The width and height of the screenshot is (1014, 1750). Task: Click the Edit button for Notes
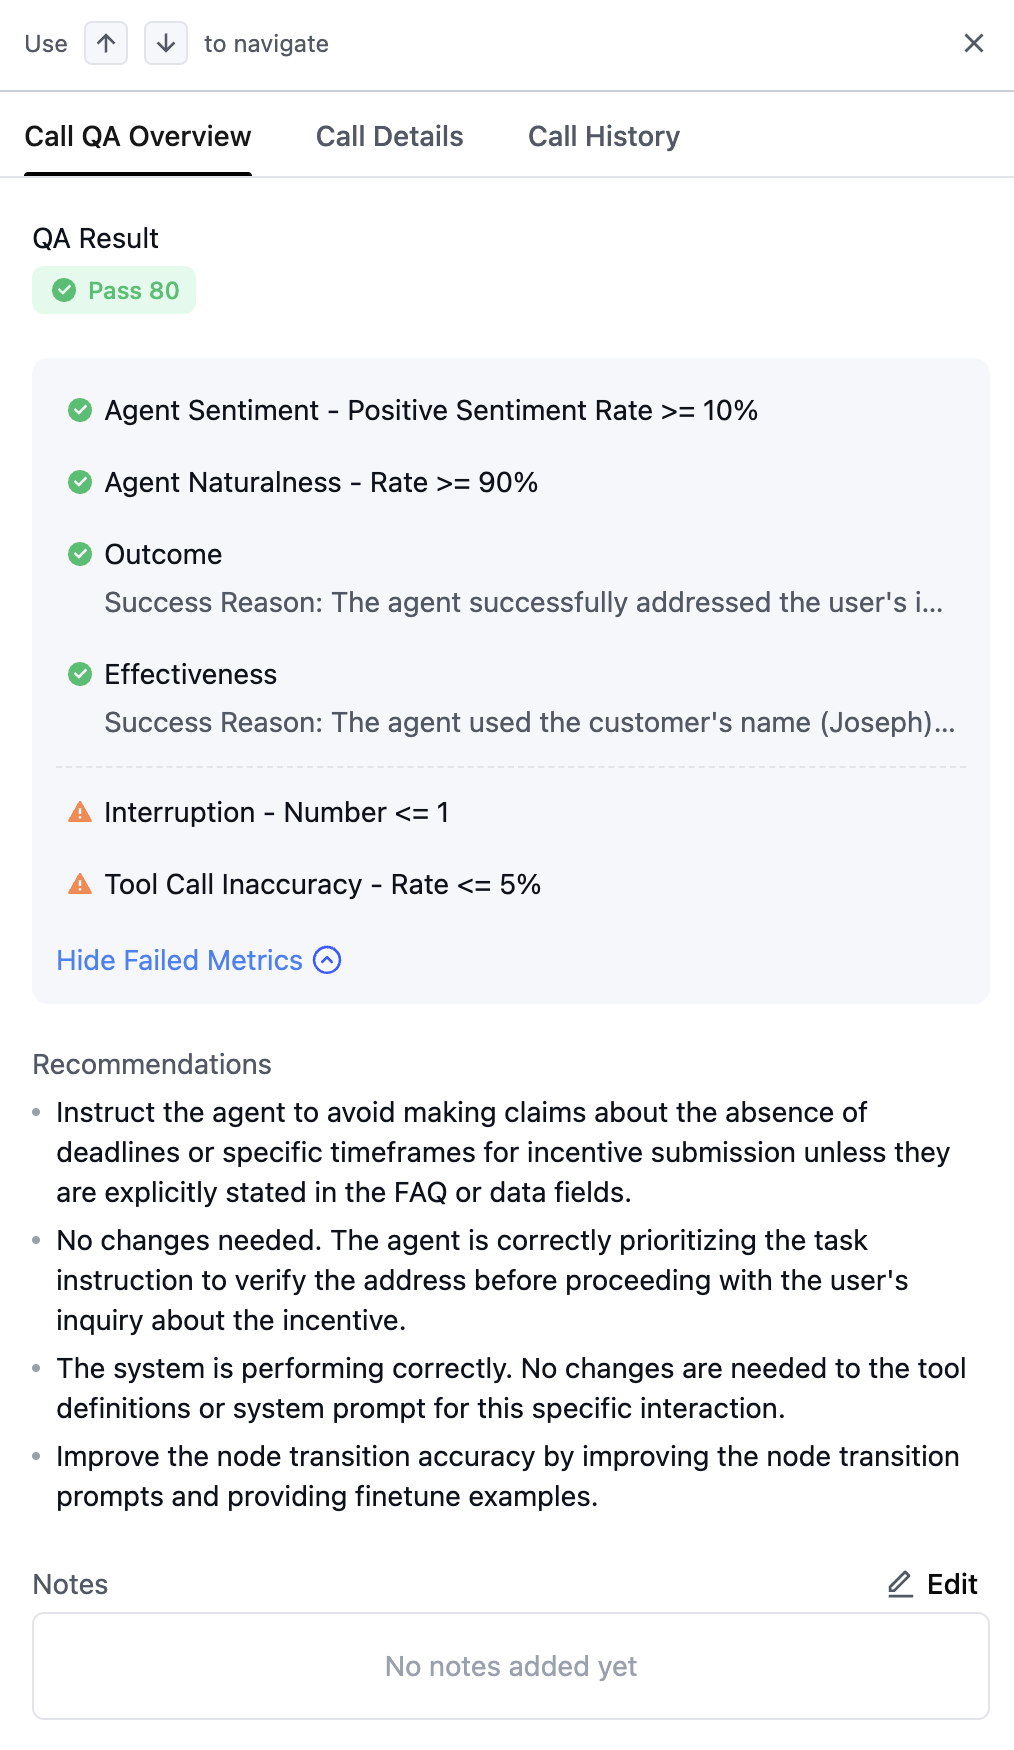951,1584
